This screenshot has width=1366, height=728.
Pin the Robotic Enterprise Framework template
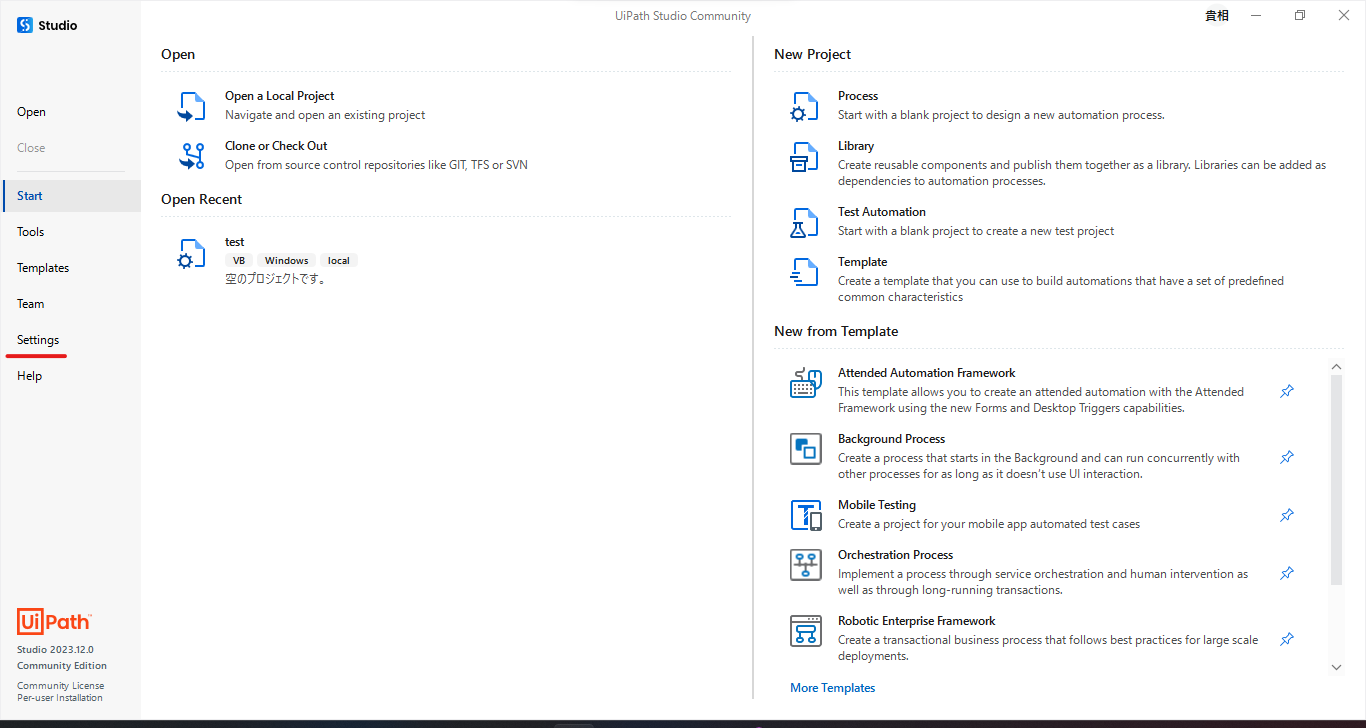tap(1287, 639)
